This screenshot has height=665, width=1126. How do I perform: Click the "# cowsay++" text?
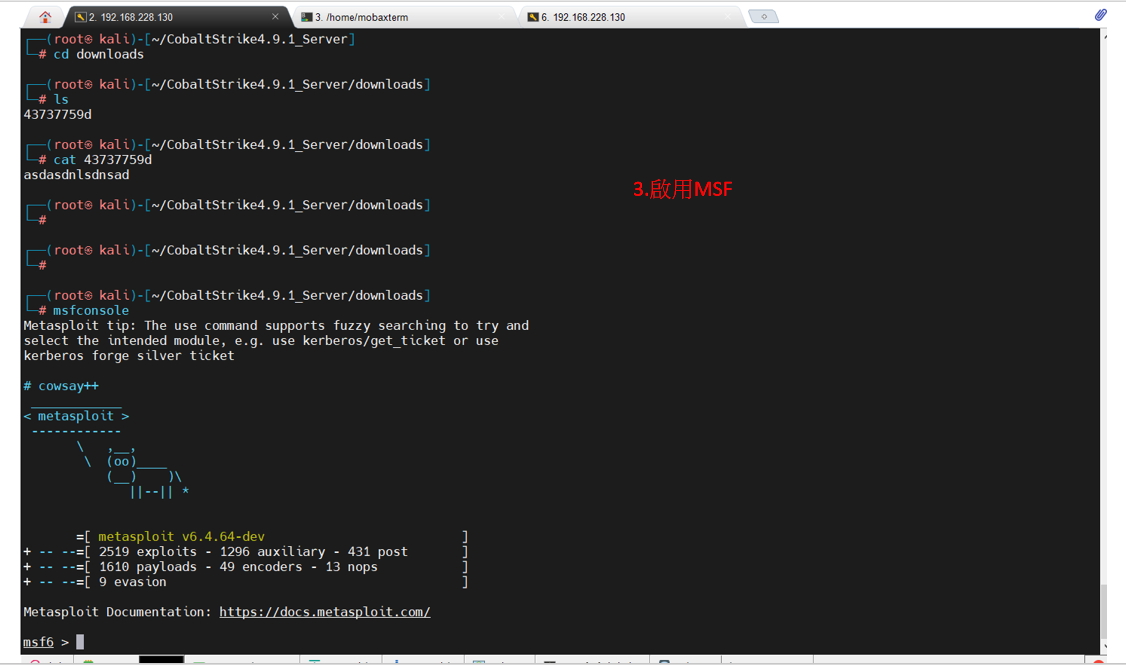tap(61, 386)
